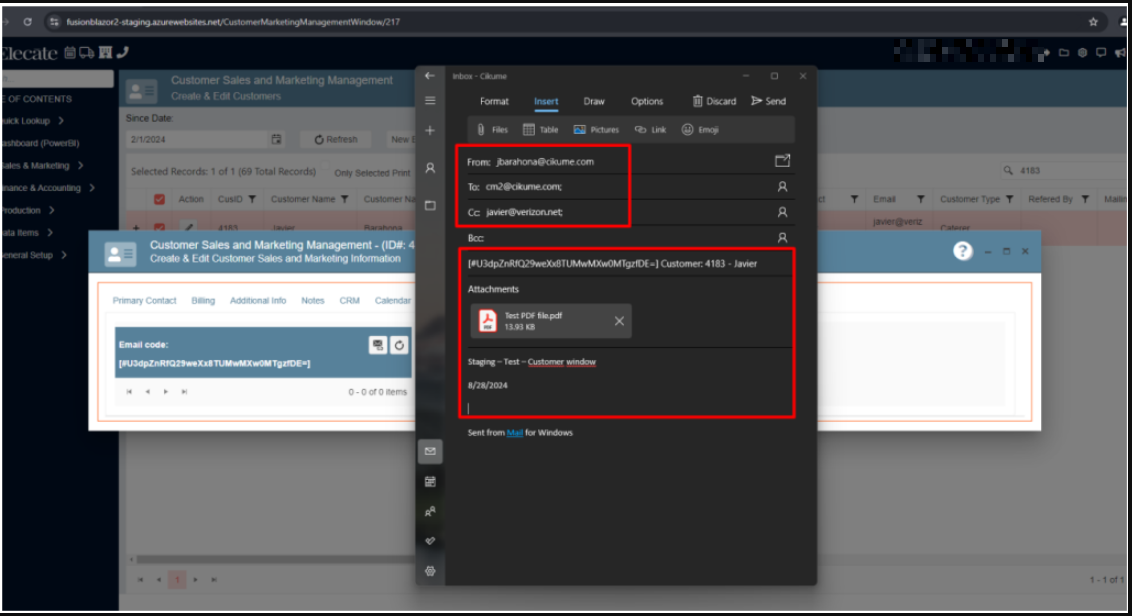Open the email in a new window

click(782, 160)
